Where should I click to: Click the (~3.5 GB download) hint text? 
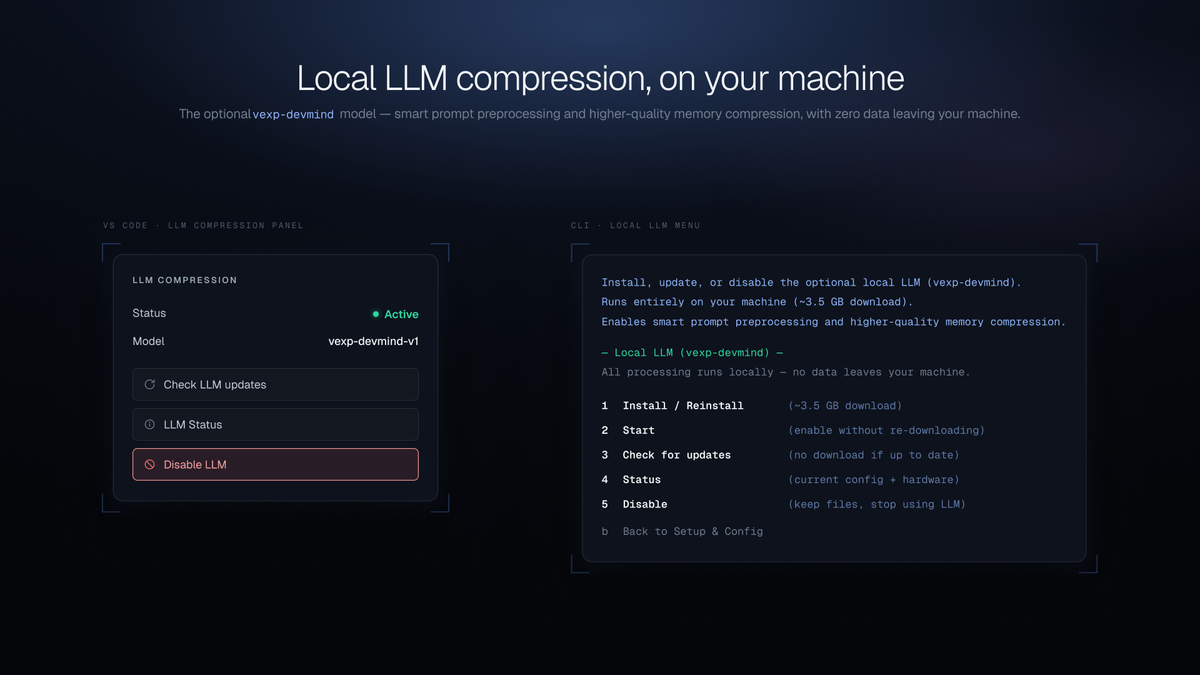(845, 406)
